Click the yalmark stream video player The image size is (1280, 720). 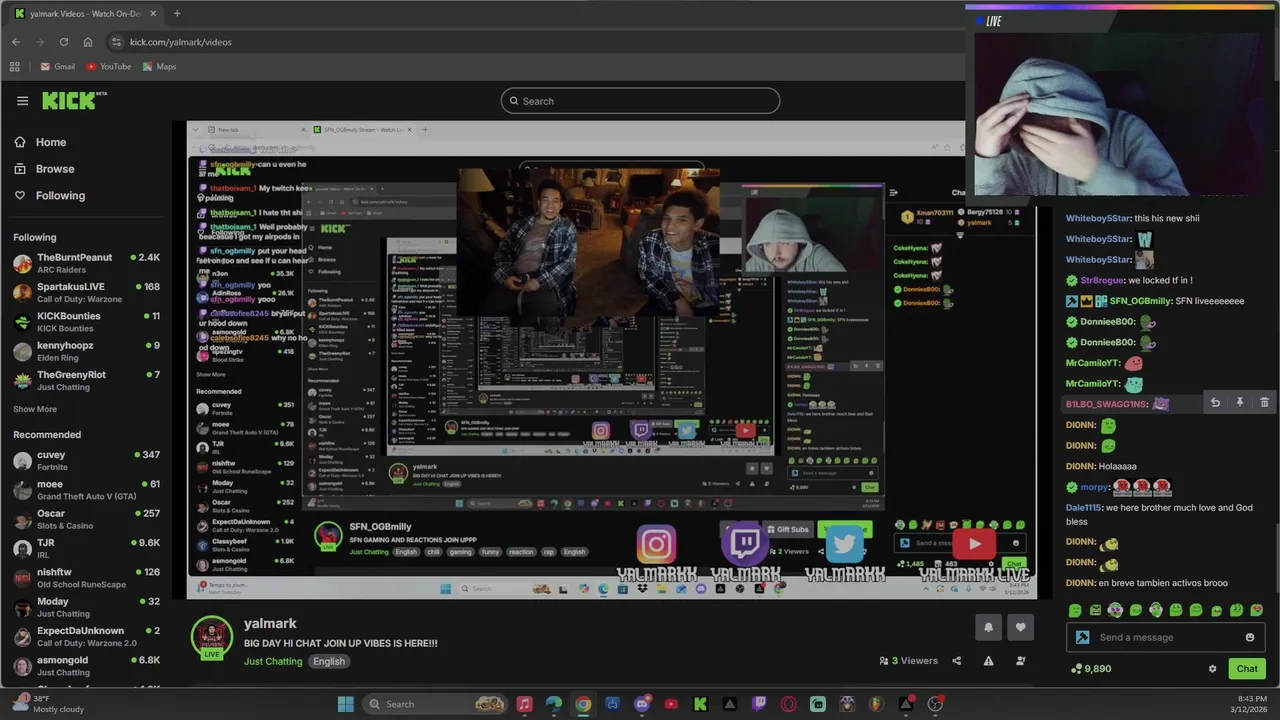point(612,360)
